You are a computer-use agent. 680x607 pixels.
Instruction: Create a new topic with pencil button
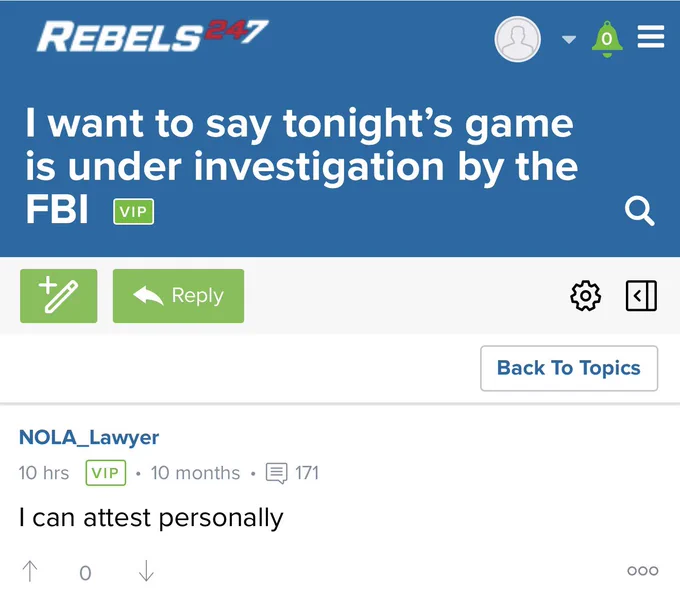tap(59, 296)
